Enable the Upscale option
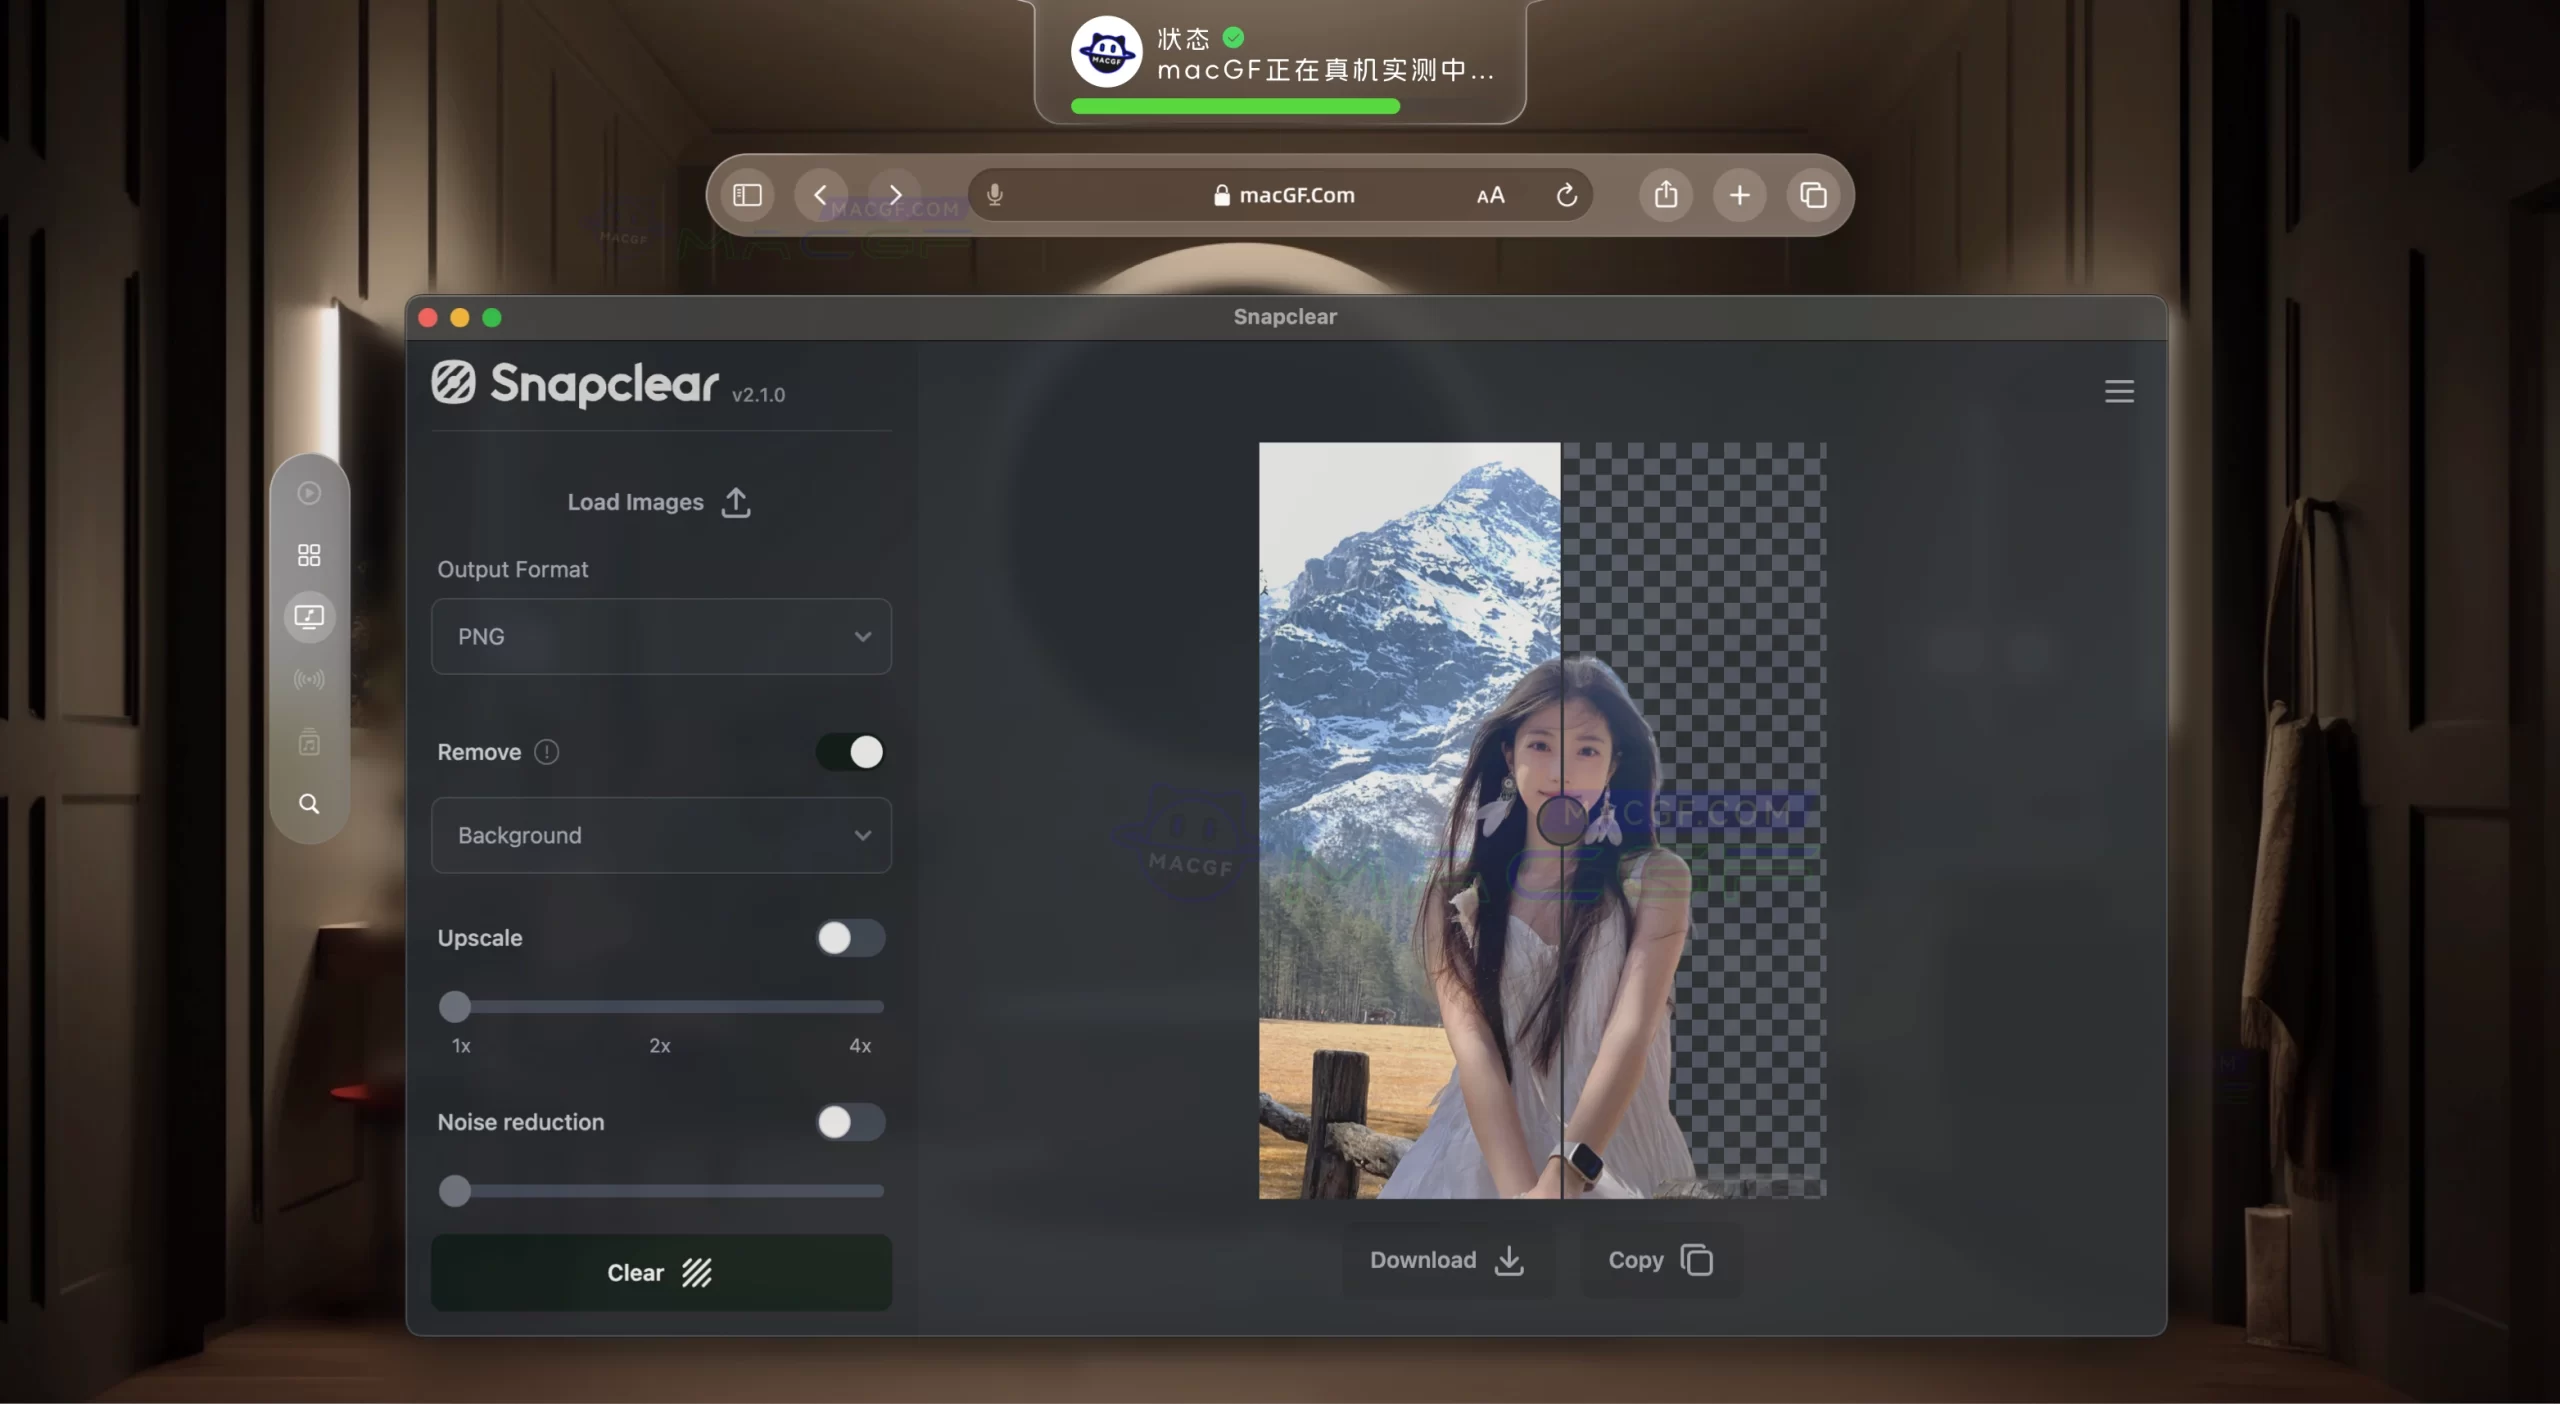 tap(849, 939)
